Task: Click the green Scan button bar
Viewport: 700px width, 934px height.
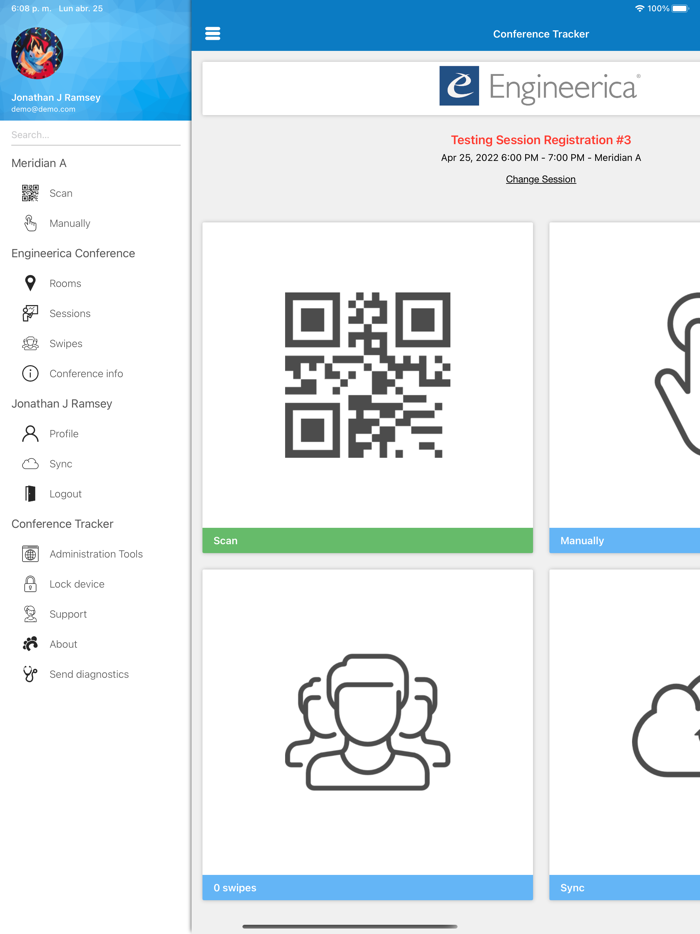Action: [368, 540]
